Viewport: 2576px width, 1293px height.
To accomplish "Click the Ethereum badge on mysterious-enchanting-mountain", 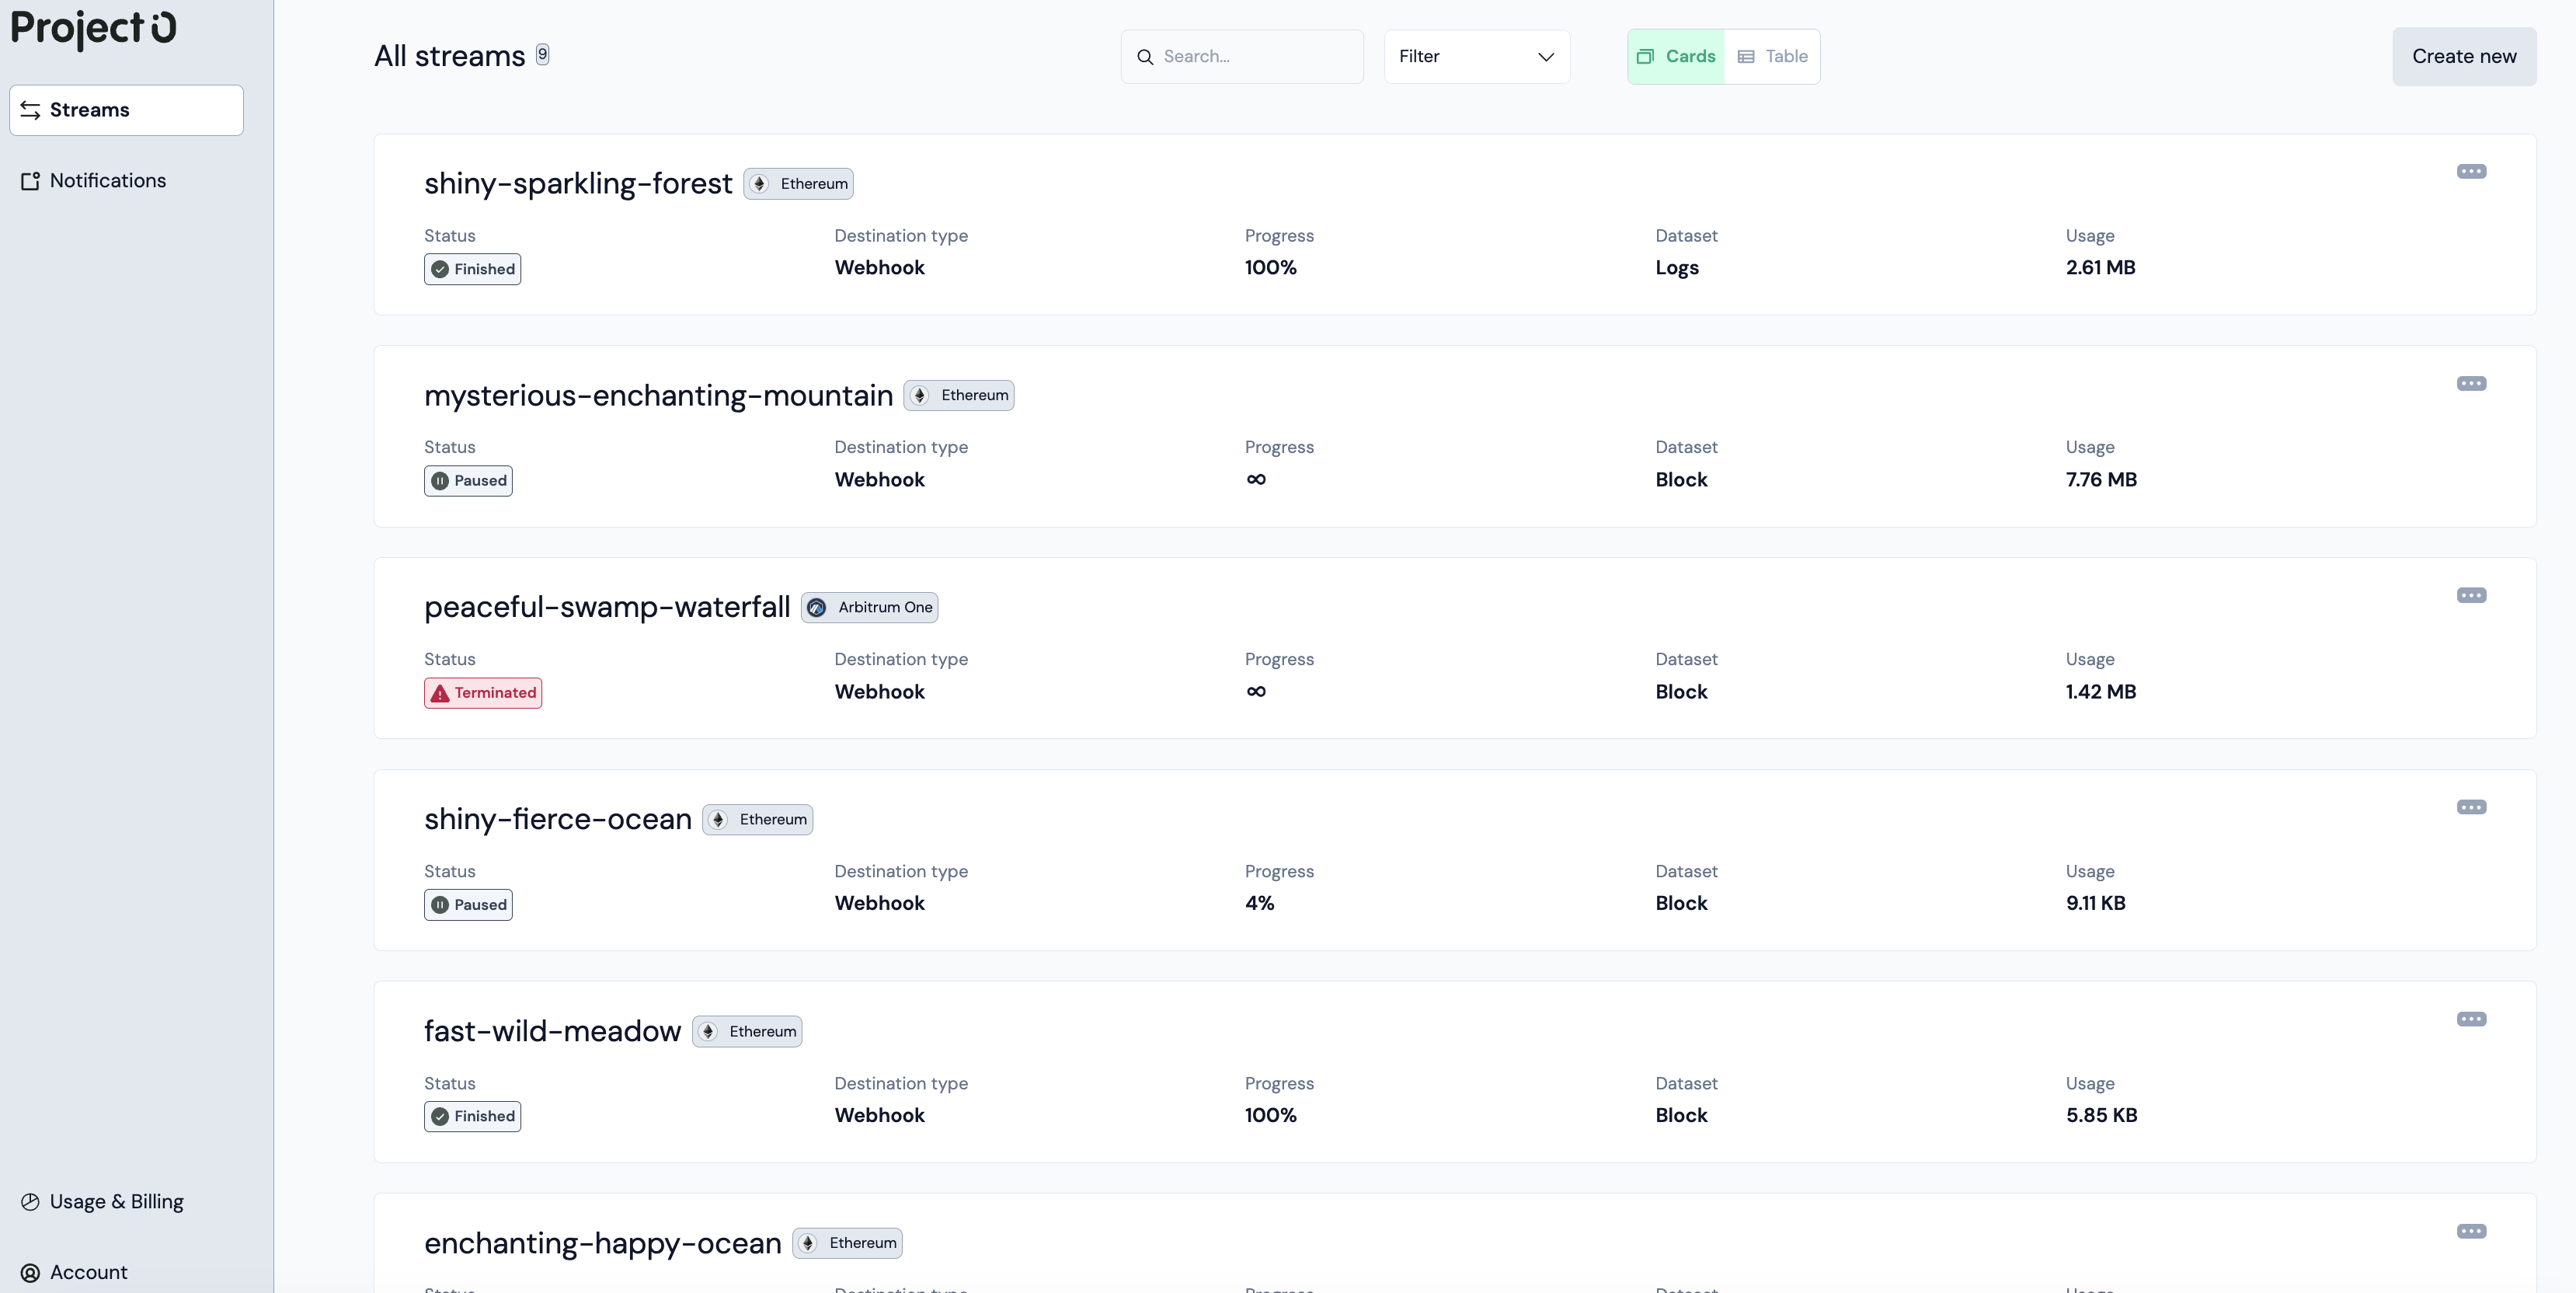I will click(x=959, y=395).
